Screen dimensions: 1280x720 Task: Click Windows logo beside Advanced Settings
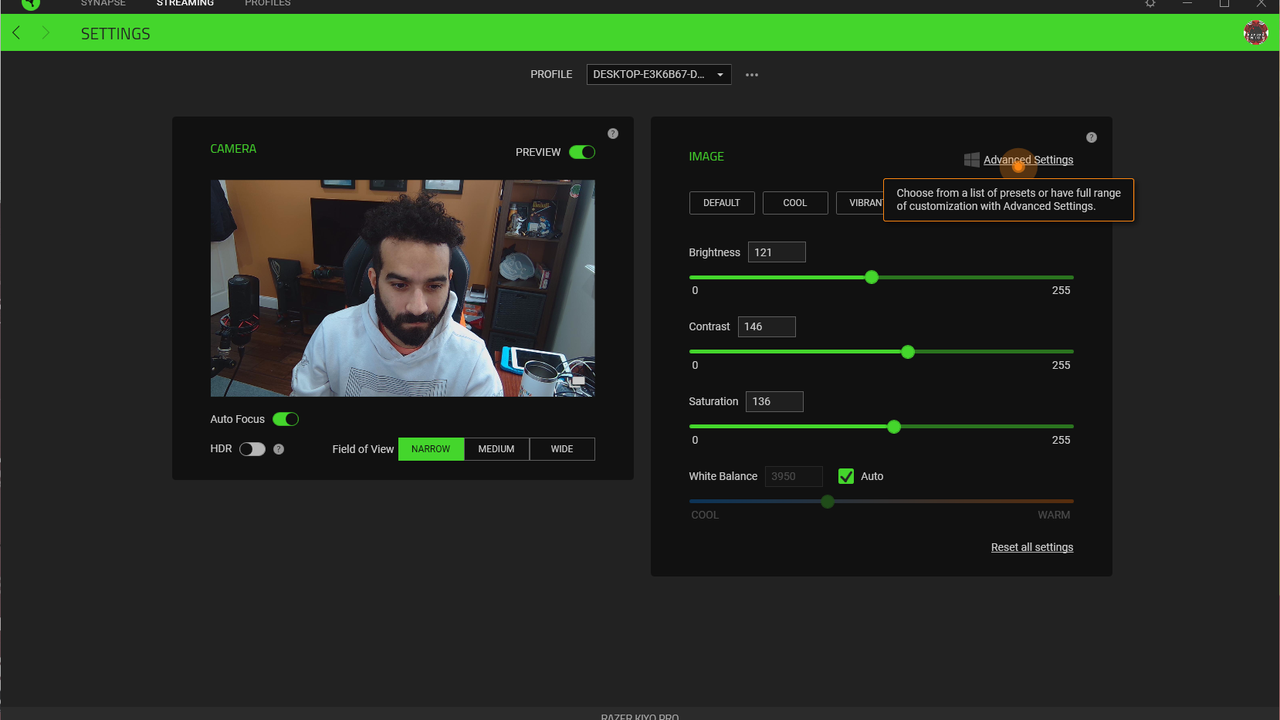click(x=971, y=160)
